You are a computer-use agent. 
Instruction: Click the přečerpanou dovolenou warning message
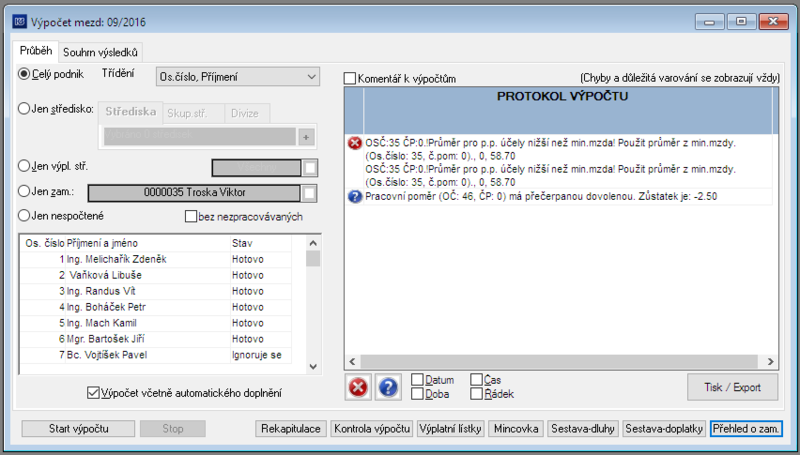pos(541,196)
